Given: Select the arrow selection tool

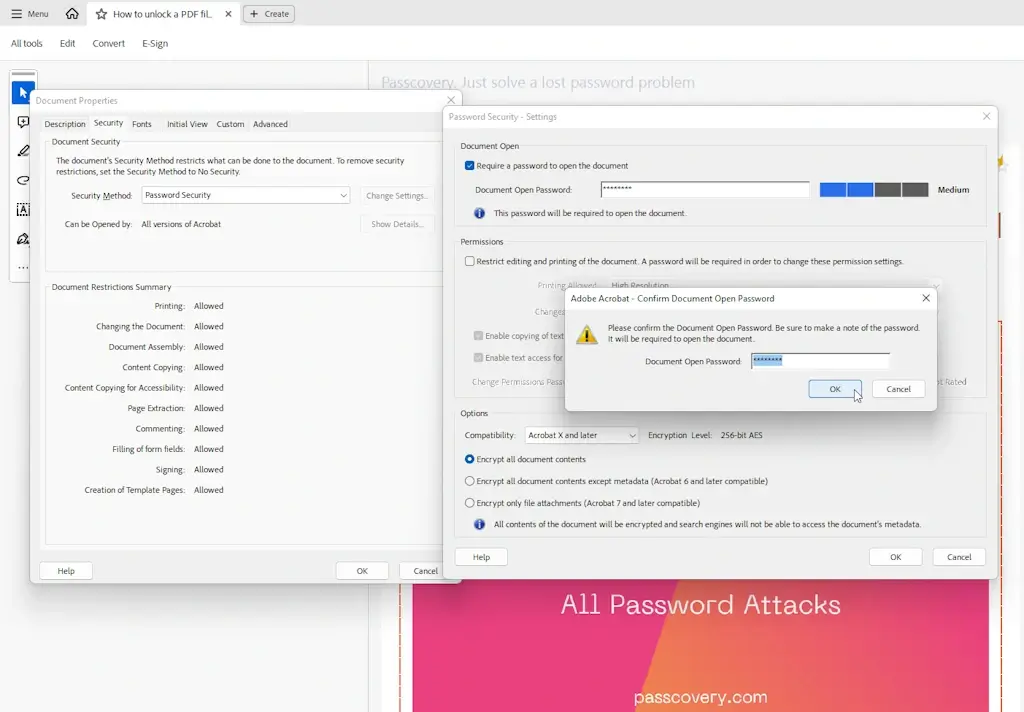Looking at the screenshot, I should click(x=23, y=93).
